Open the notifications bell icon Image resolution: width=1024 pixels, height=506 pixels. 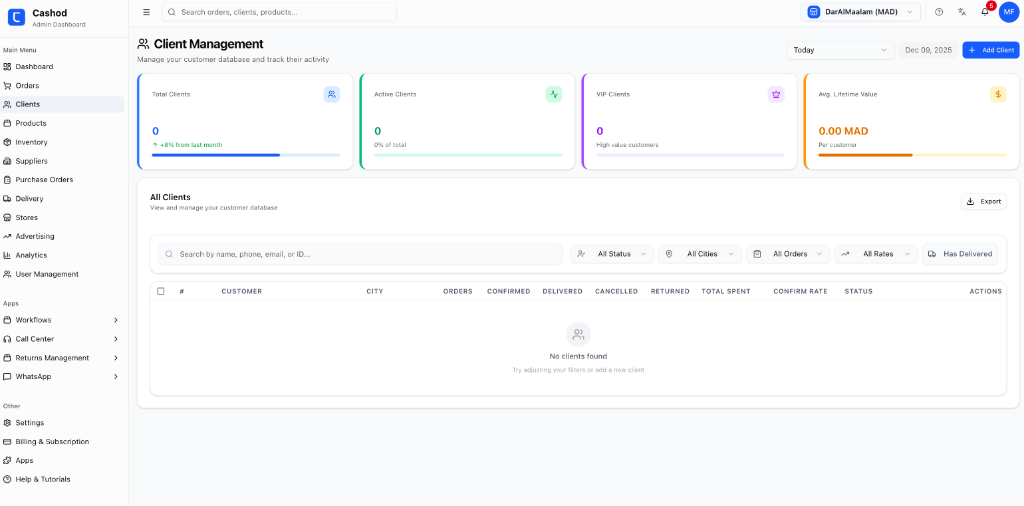coord(985,12)
